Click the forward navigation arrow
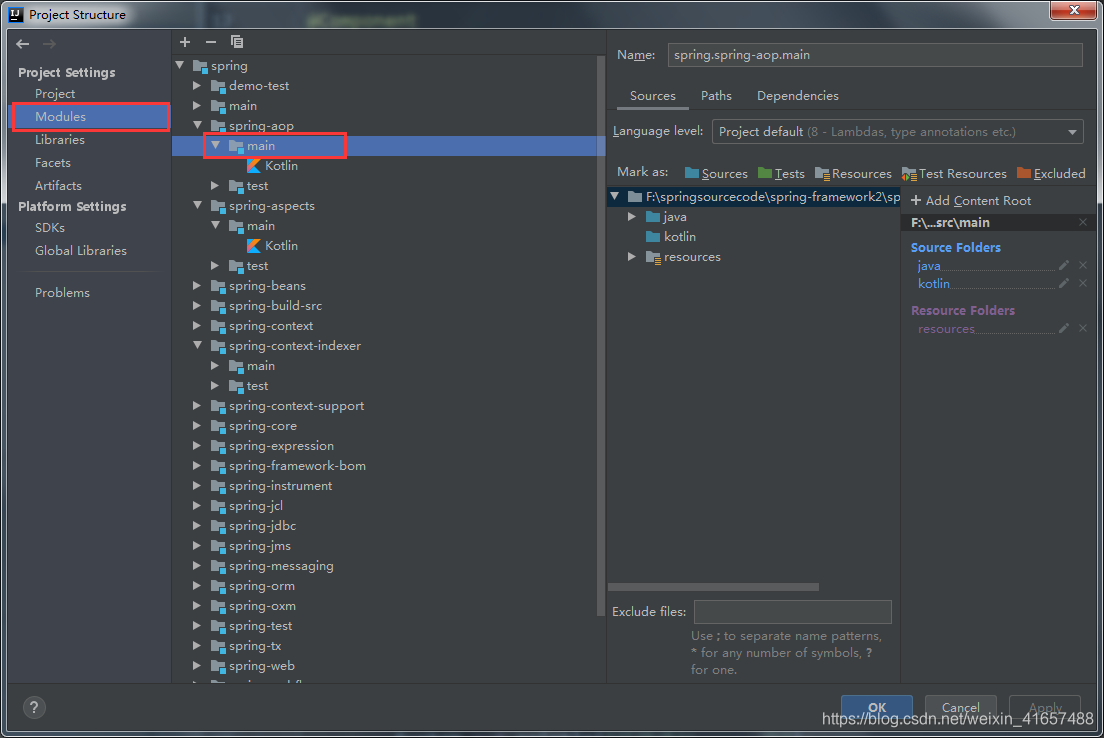 tap(49, 44)
